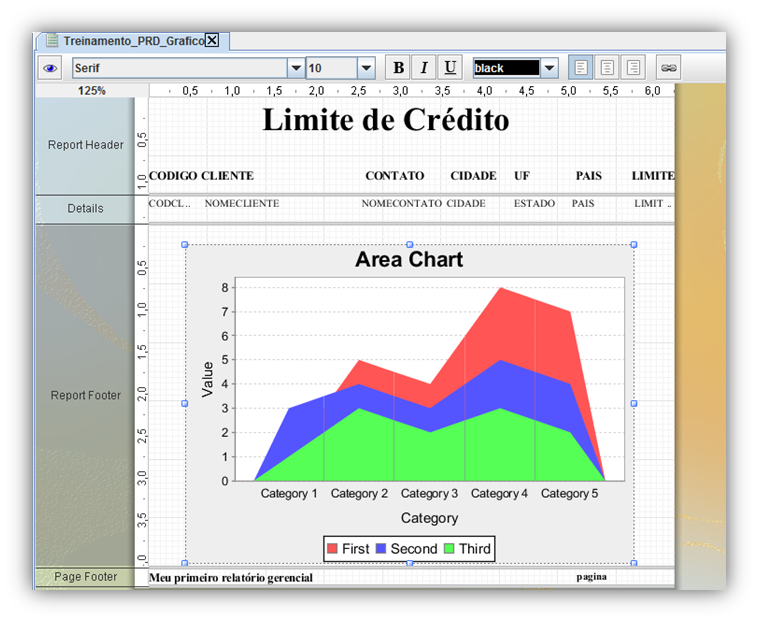The image size is (758, 622).
Task: Click the black text color field
Action: pos(506,68)
